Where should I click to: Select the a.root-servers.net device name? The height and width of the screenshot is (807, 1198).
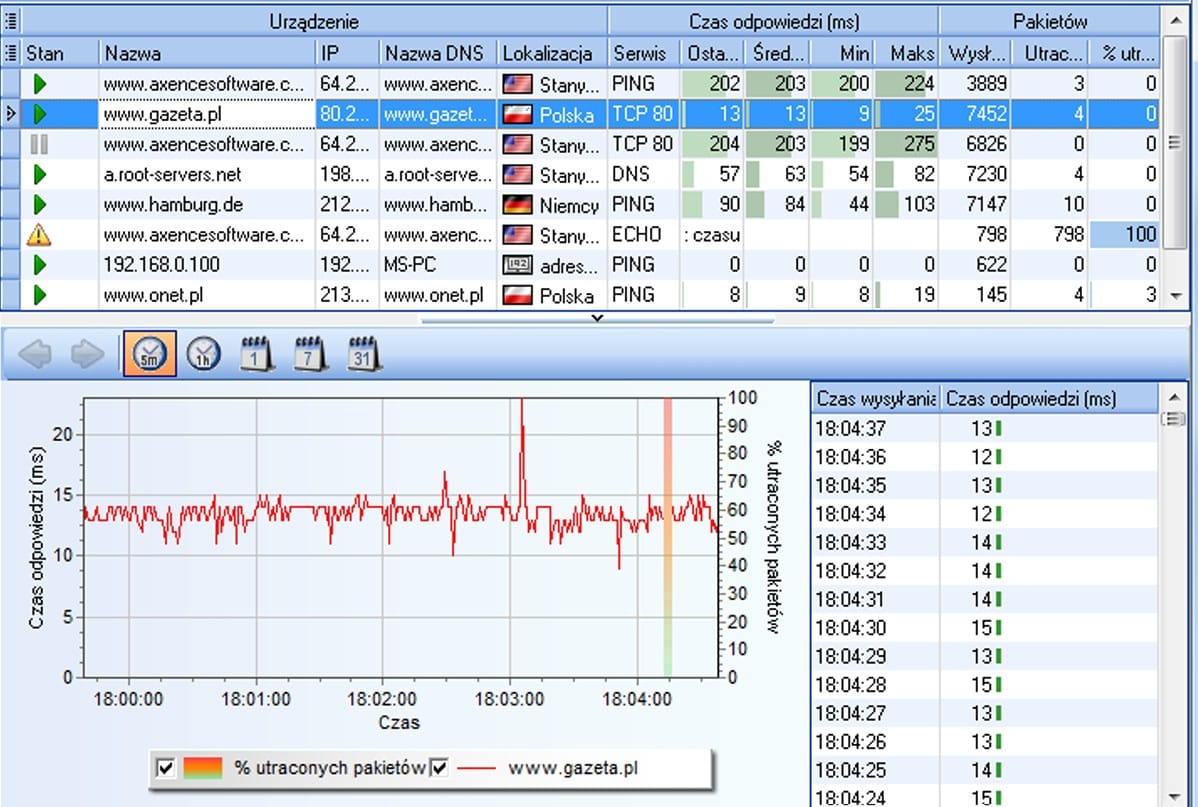tap(172, 175)
